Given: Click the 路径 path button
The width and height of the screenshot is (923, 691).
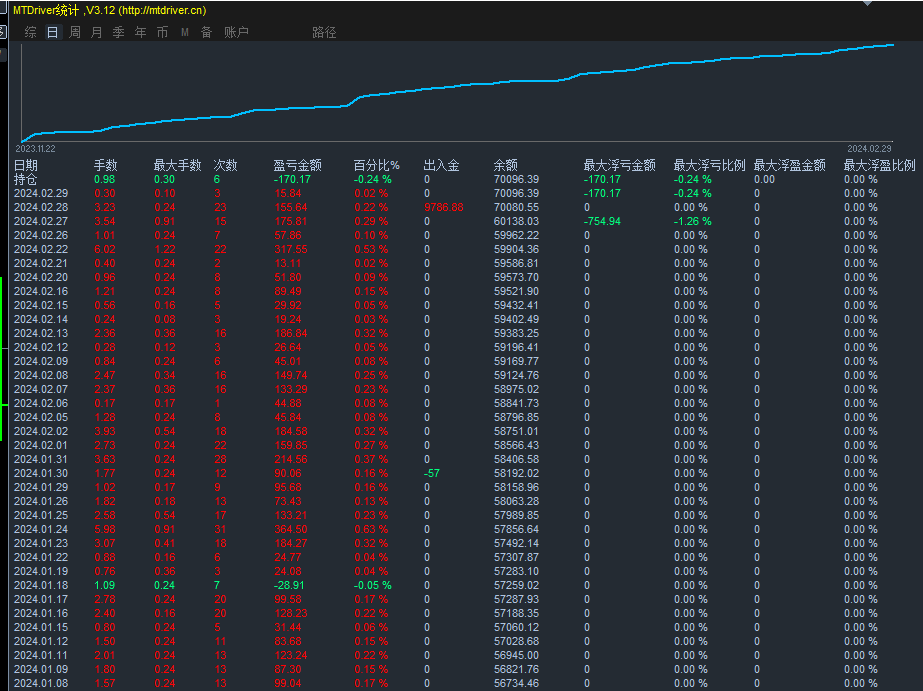Looking at the screenshot, I should point(324,32).
